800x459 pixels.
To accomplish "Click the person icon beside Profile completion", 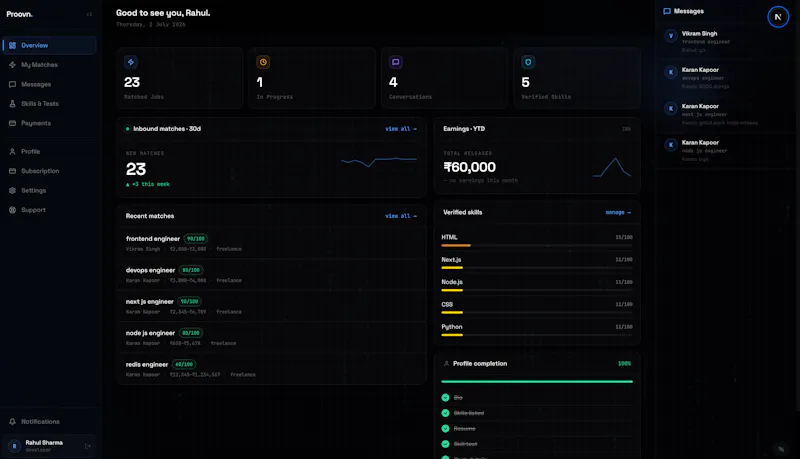I will tap(446, 364).
